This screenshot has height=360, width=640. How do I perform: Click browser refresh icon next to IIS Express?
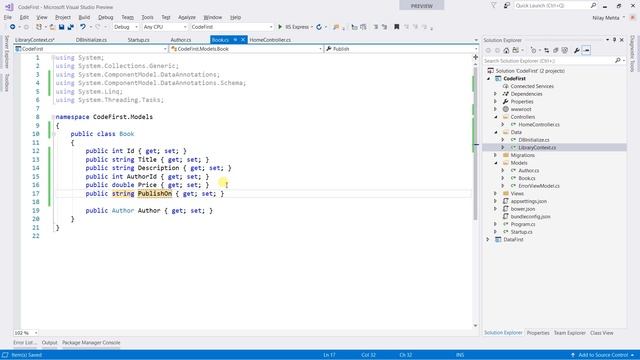point(319,27)
